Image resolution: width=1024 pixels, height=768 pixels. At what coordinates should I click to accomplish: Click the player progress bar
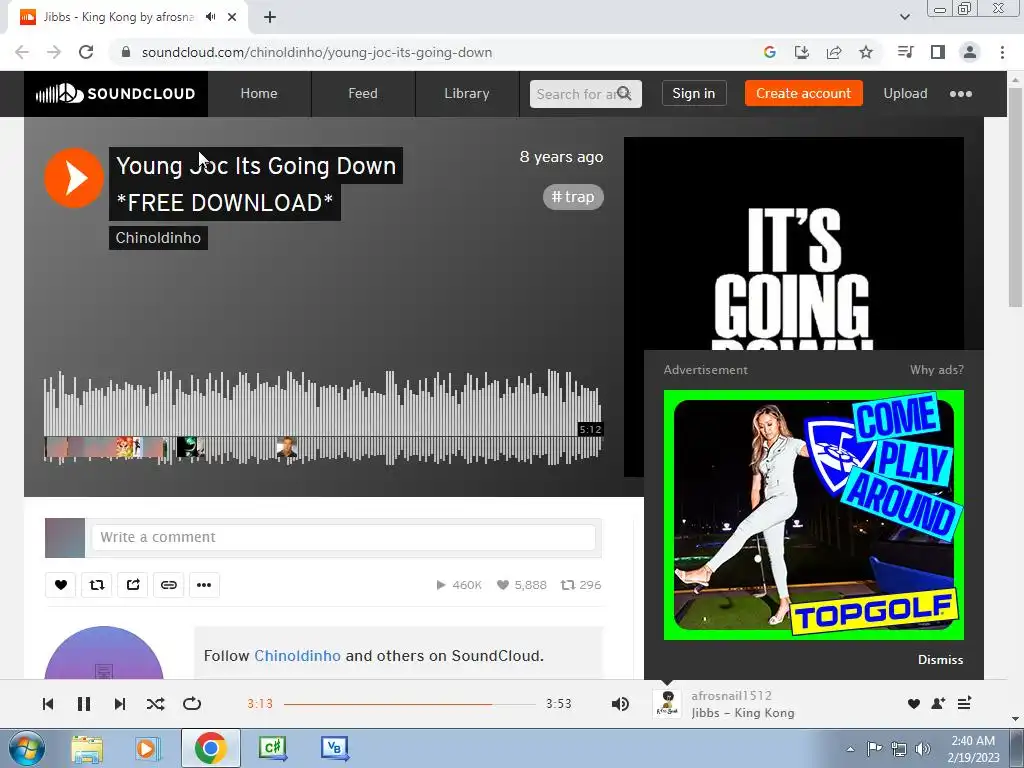click(x=409, y=704)
